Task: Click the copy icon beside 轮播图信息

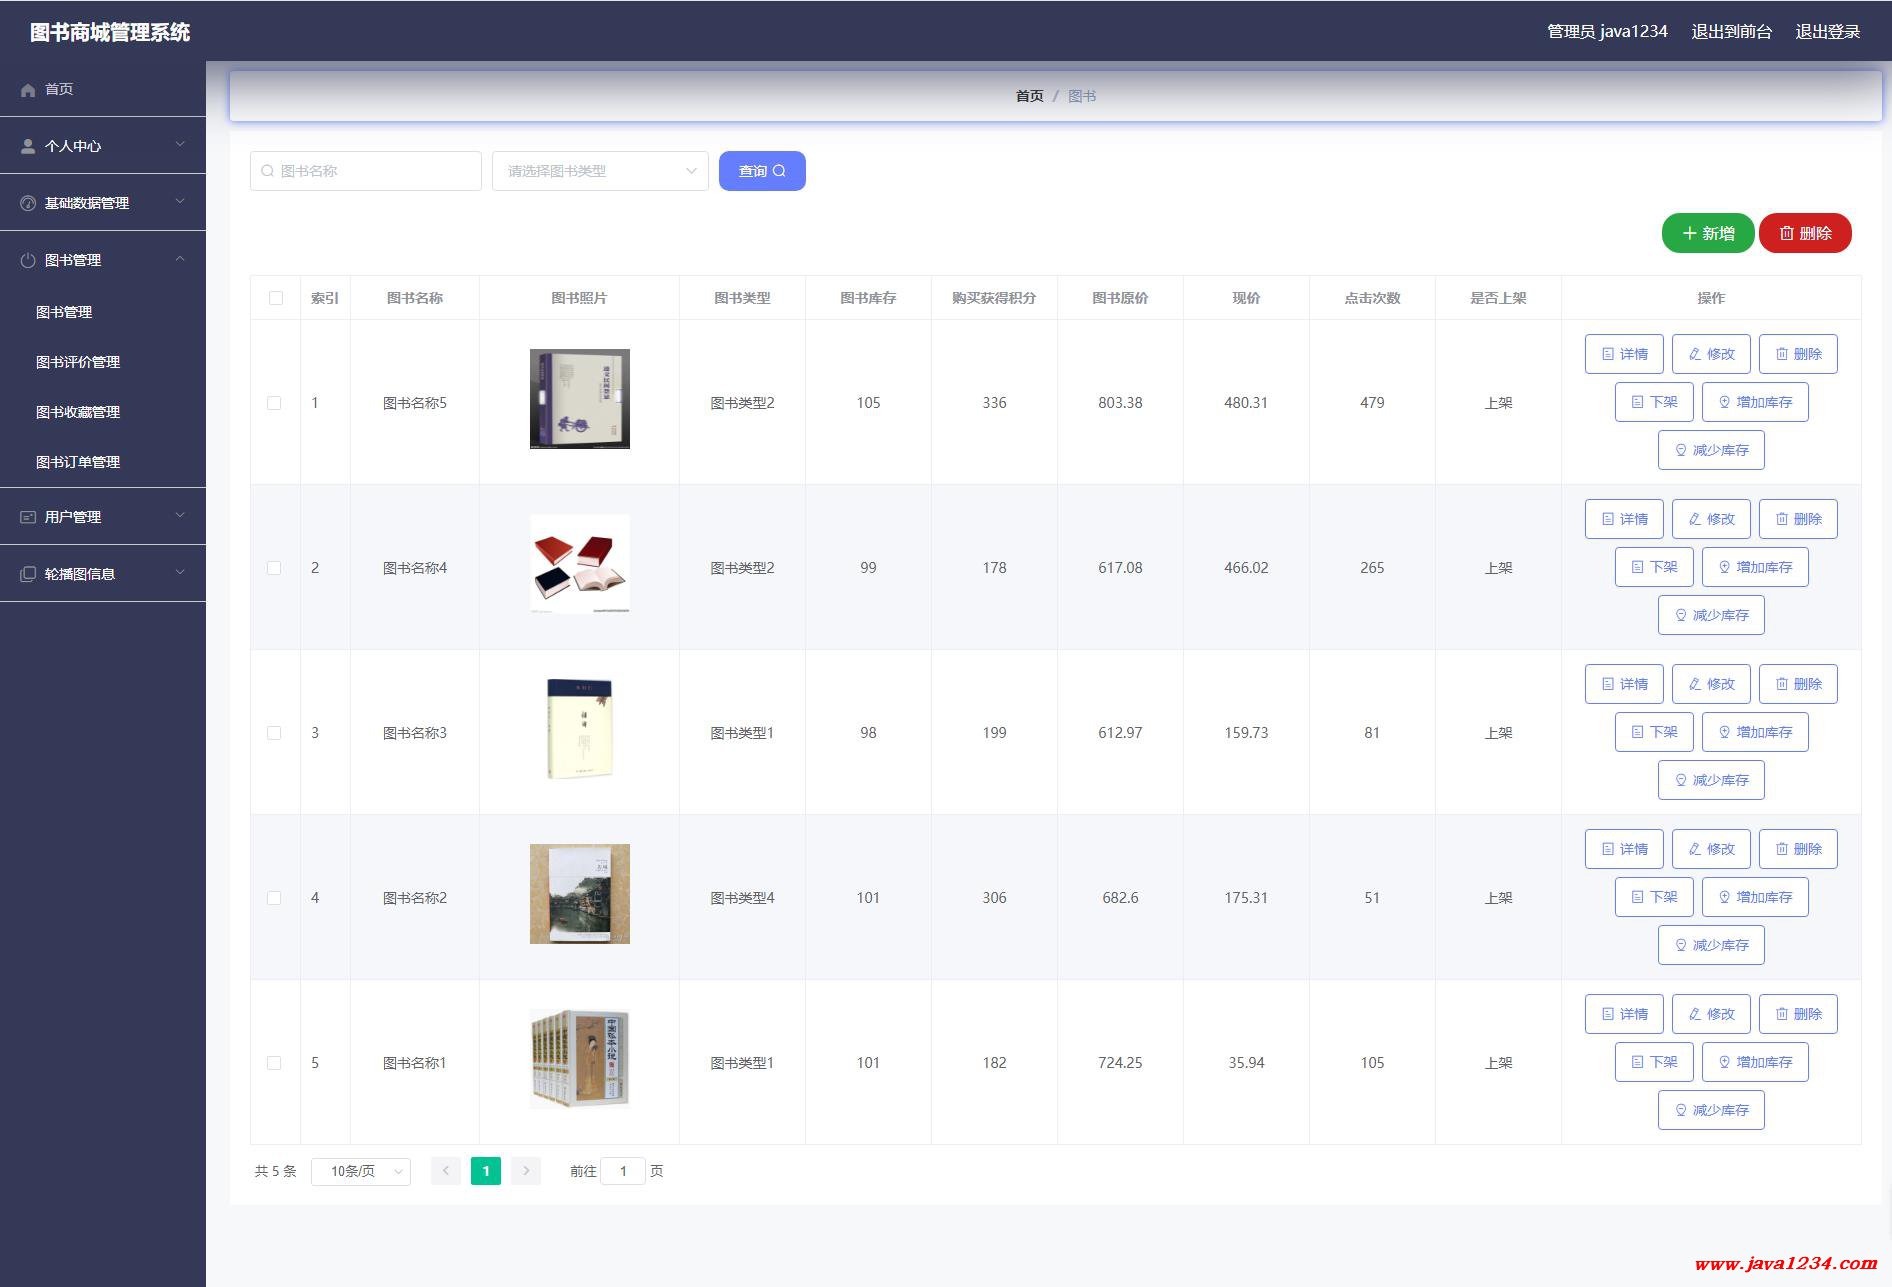Action: pyautogui.click(x=28, y=574)
